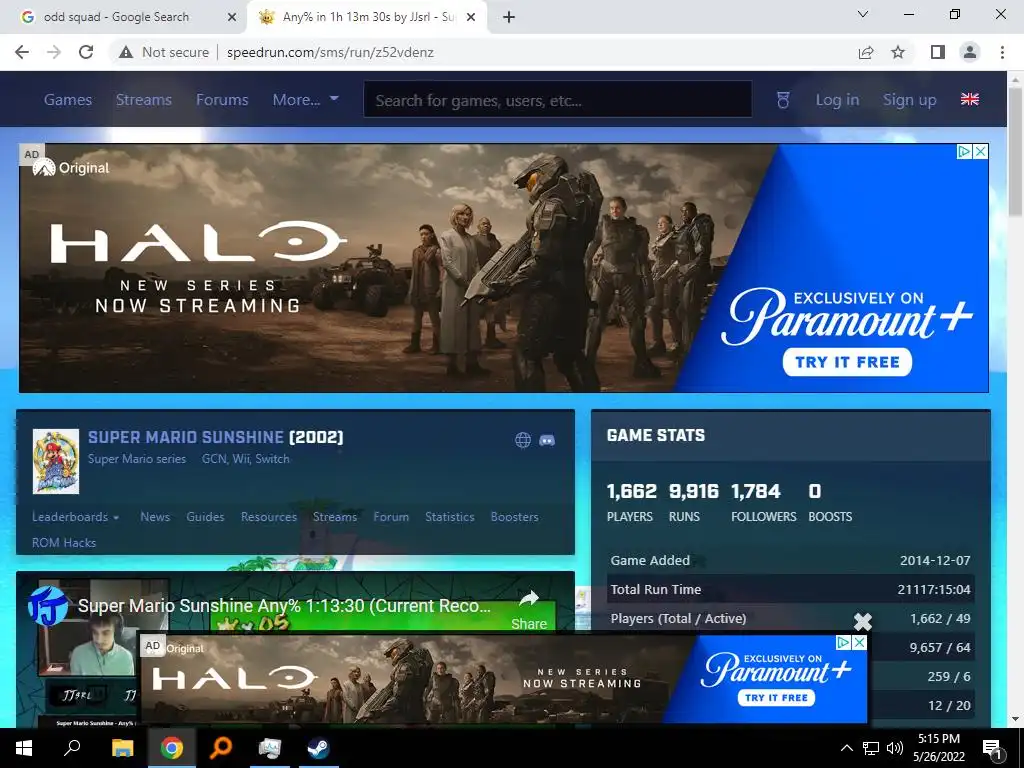This screenshot has height=768, width=1024.
Task: Open the Windows Start menu
Action: (x=24, y=748)
